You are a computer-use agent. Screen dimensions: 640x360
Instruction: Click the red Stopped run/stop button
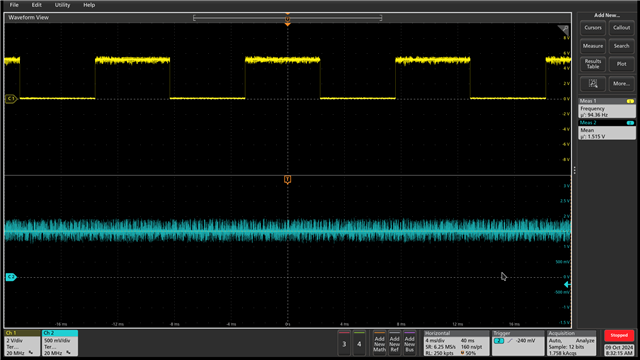click(x=619, y=335)
